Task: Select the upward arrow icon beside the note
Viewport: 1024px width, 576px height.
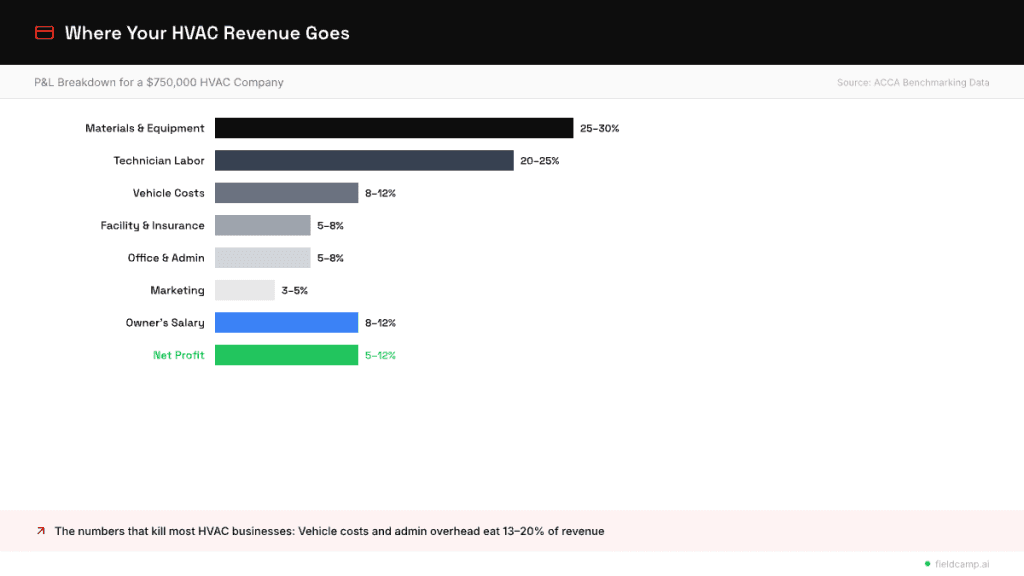Action: point(40,531)
